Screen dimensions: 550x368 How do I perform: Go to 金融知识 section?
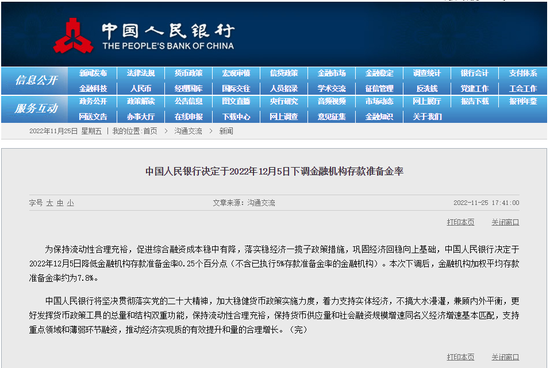[x=380, y=116]
